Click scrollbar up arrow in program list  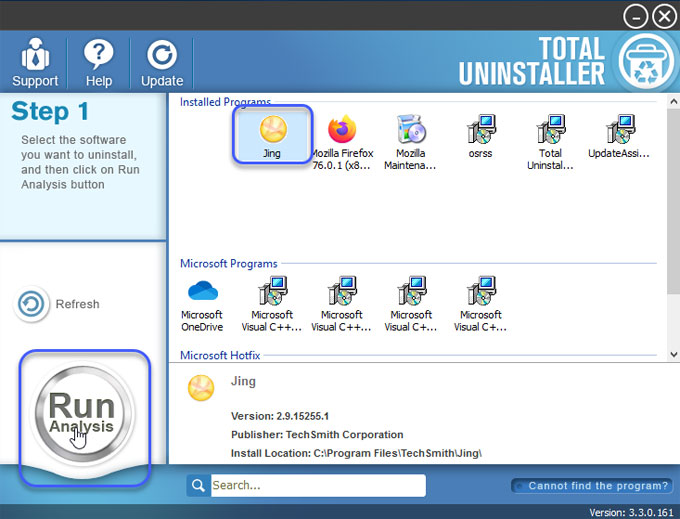[673, 101]
